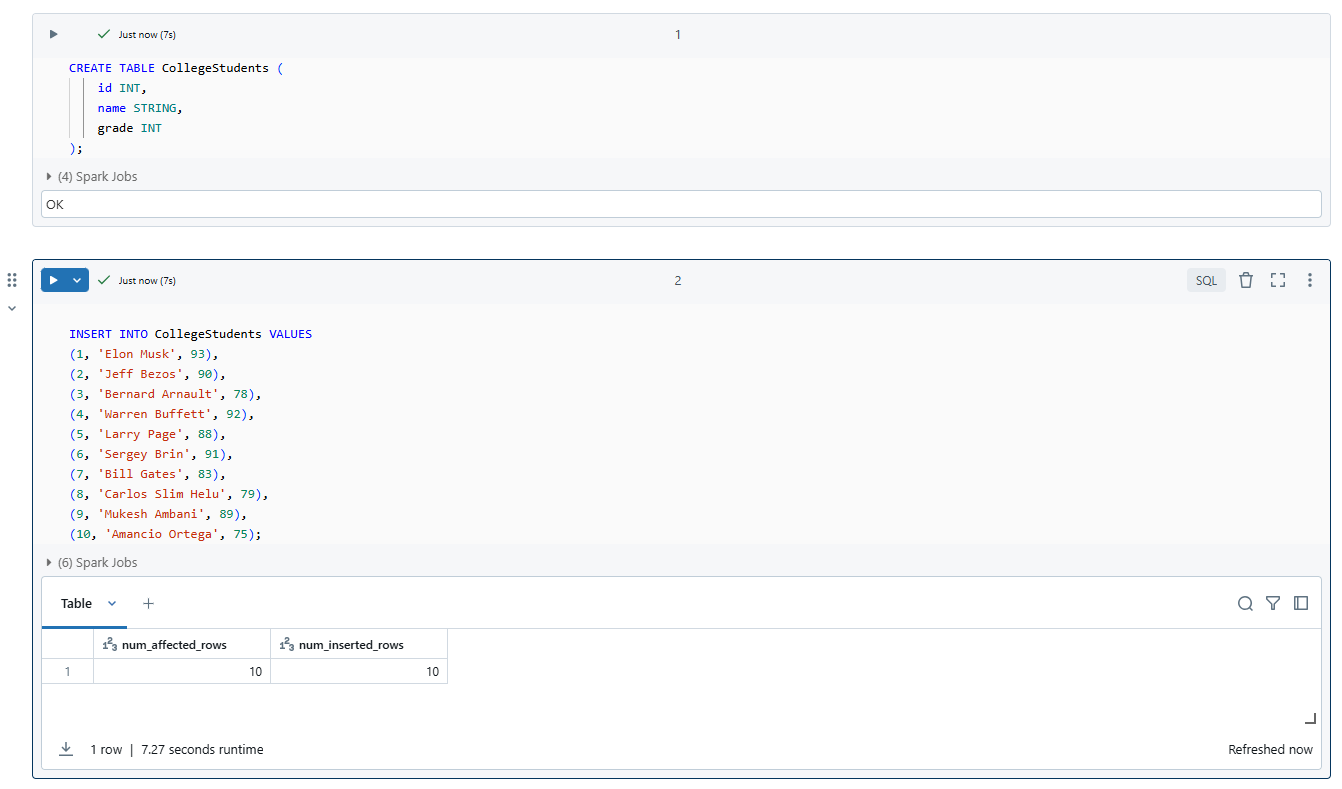Add a new visualization with plus icon
The width and height of the screenshot is (1342, 789).
click(148, 604)
